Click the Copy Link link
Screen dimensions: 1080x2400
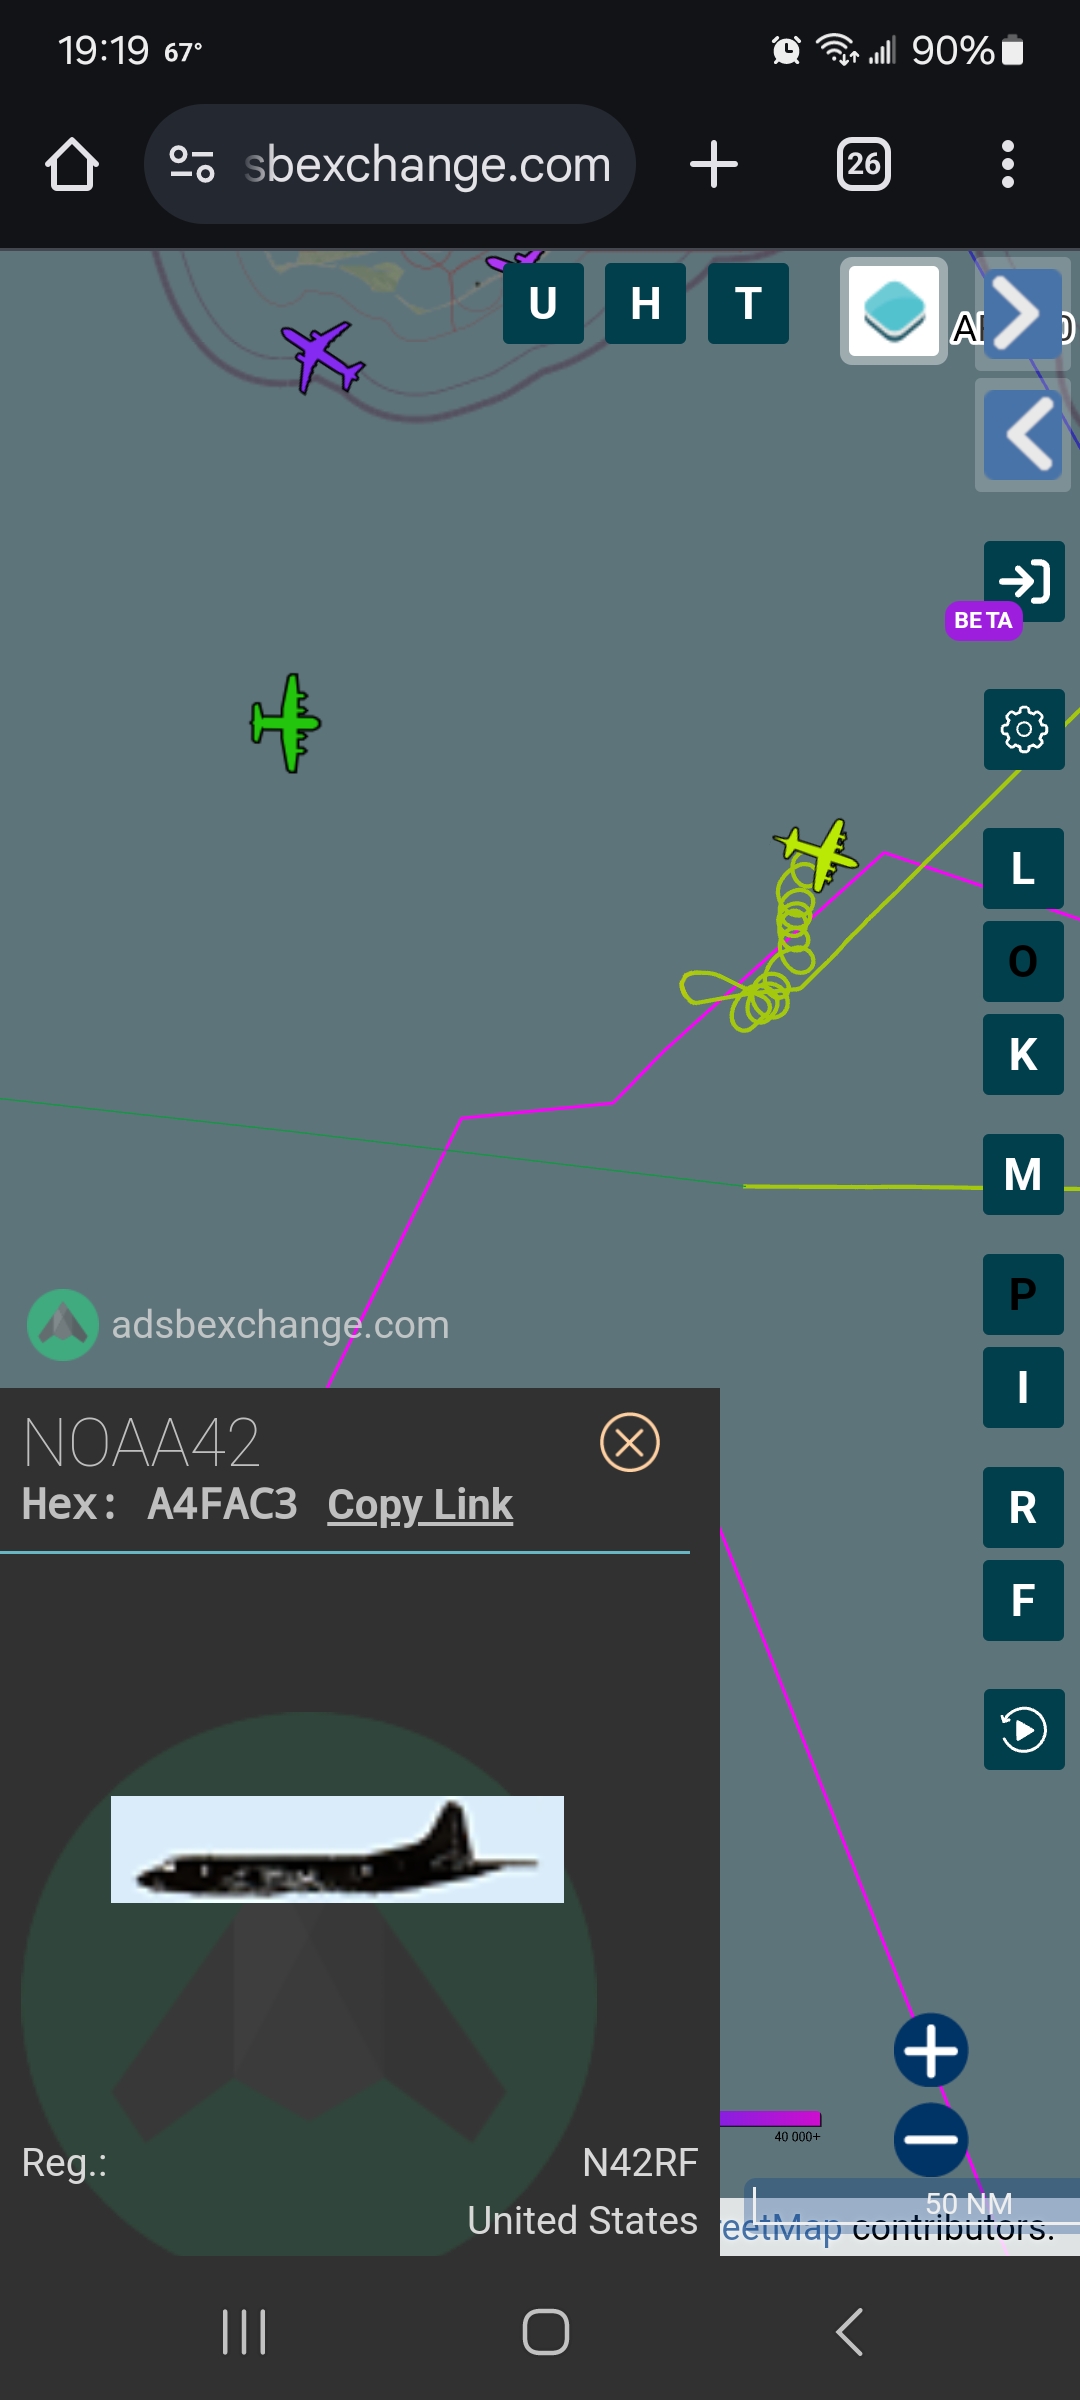[x=420, y=1505]
